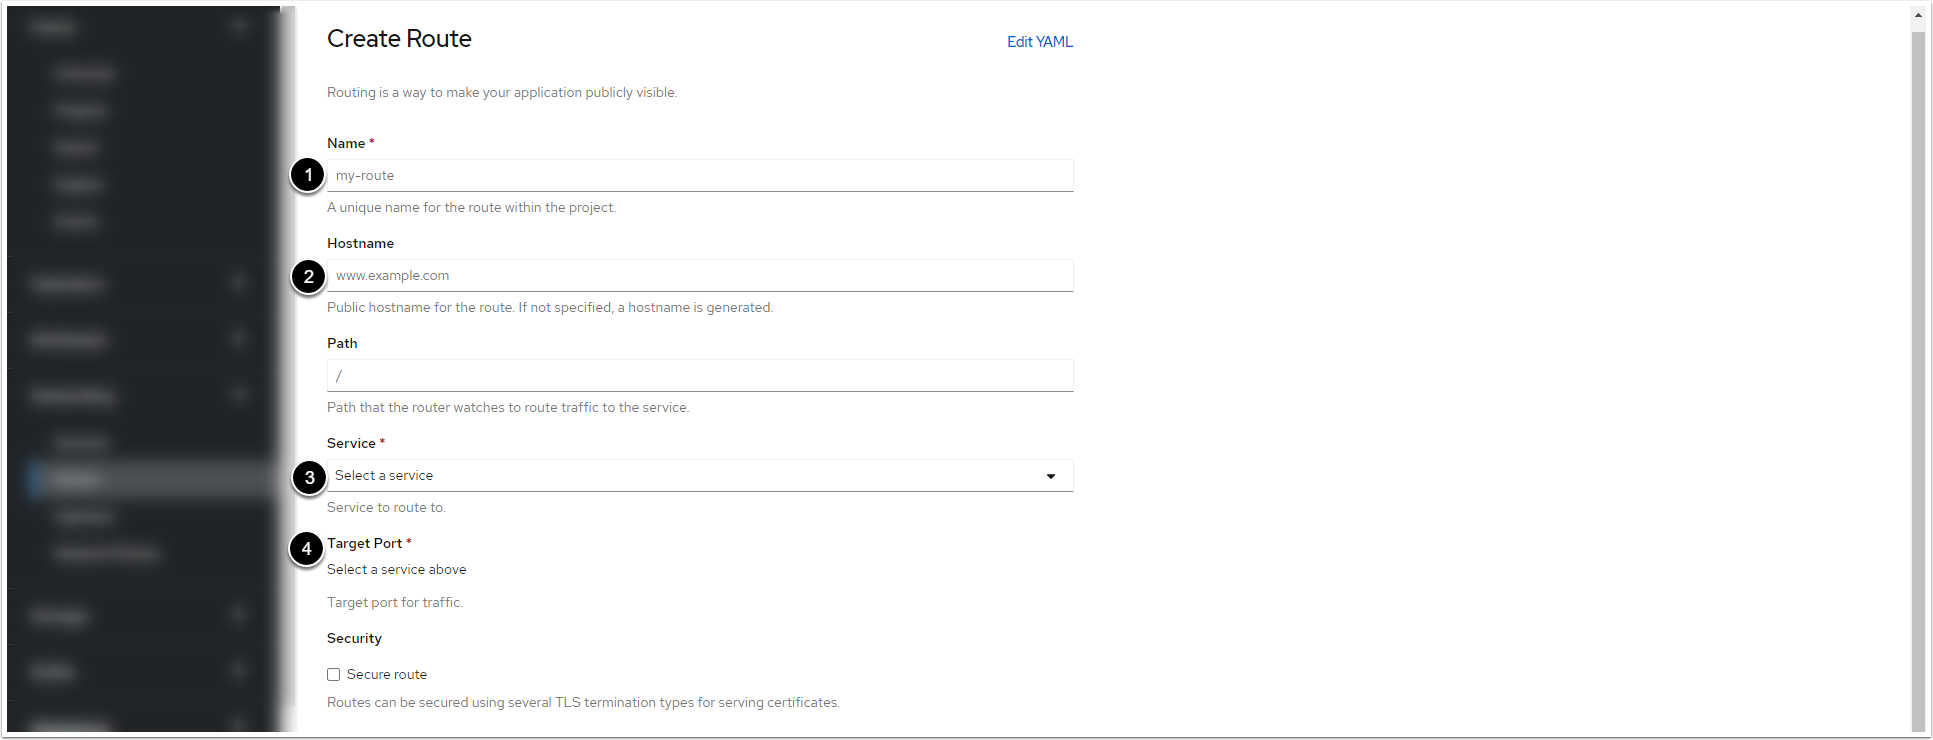Screen dimensions: 1933x740
Task: Focus the Name input with my-route placeholder
Action: 699,176
